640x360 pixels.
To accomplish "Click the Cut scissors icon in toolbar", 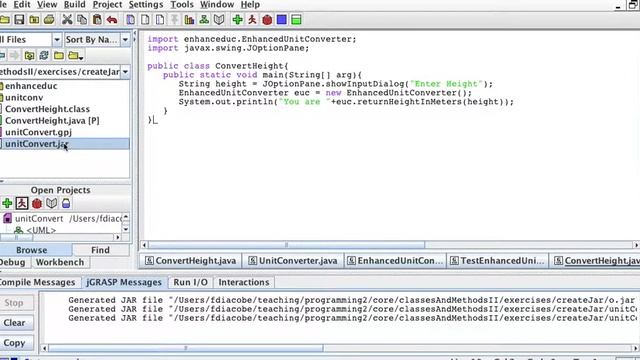I will 67,20.
